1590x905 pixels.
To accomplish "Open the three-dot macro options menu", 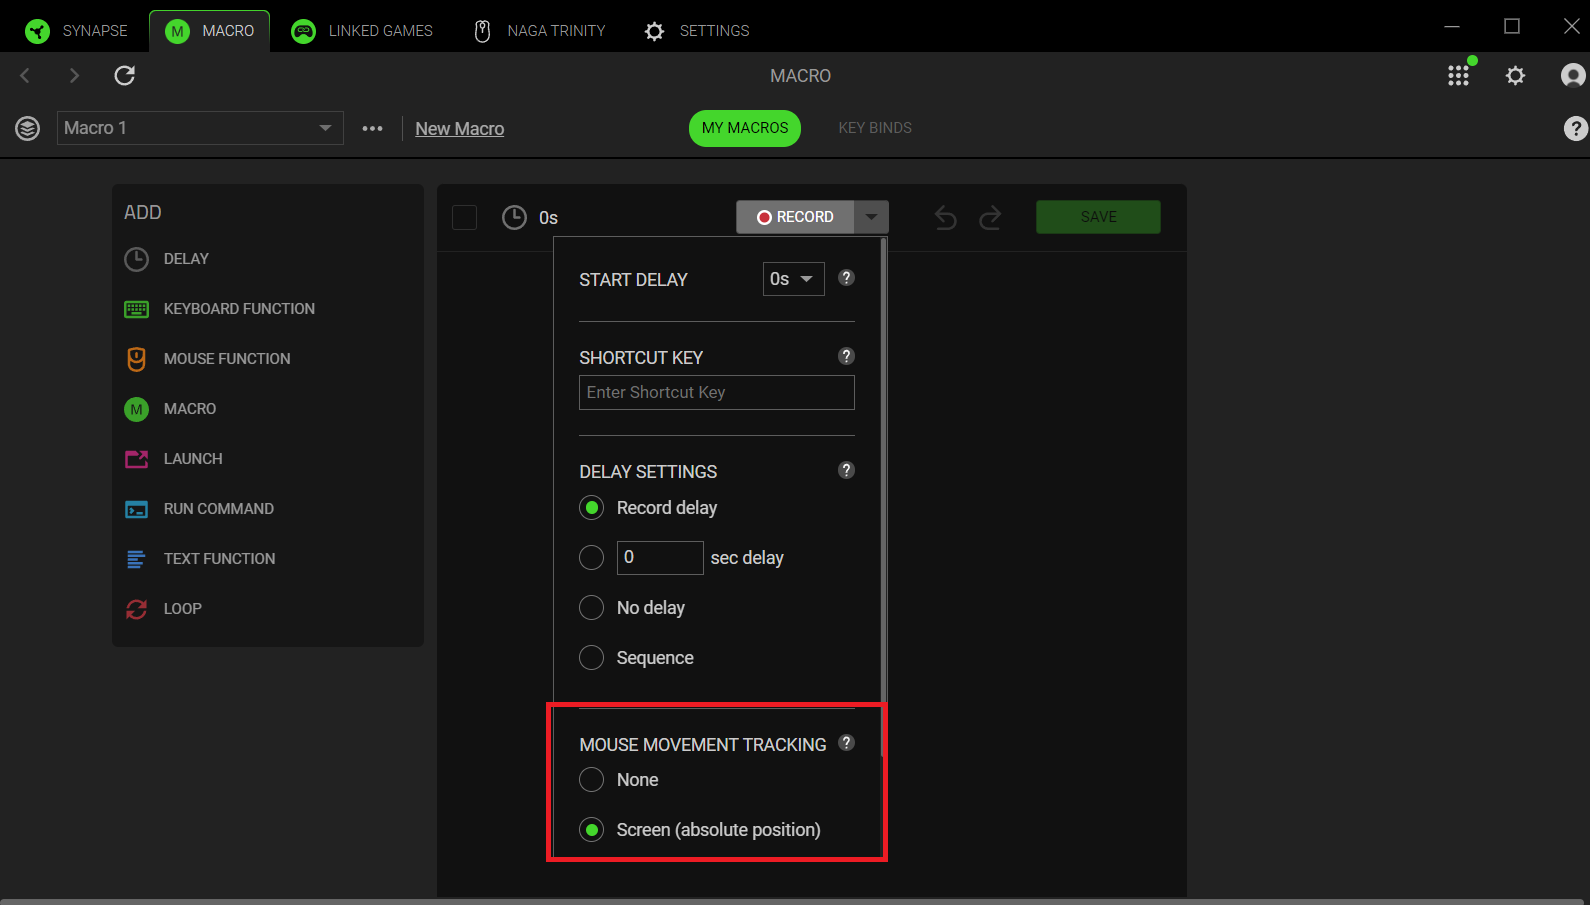I will point(373,128).
